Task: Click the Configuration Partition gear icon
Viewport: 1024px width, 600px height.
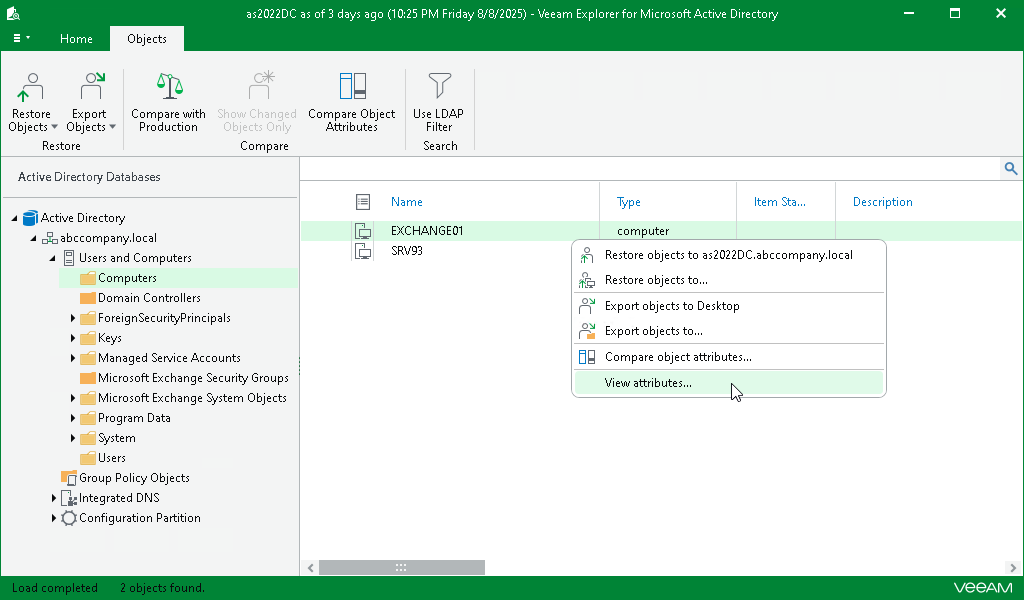Action: (x=68, y=518)
